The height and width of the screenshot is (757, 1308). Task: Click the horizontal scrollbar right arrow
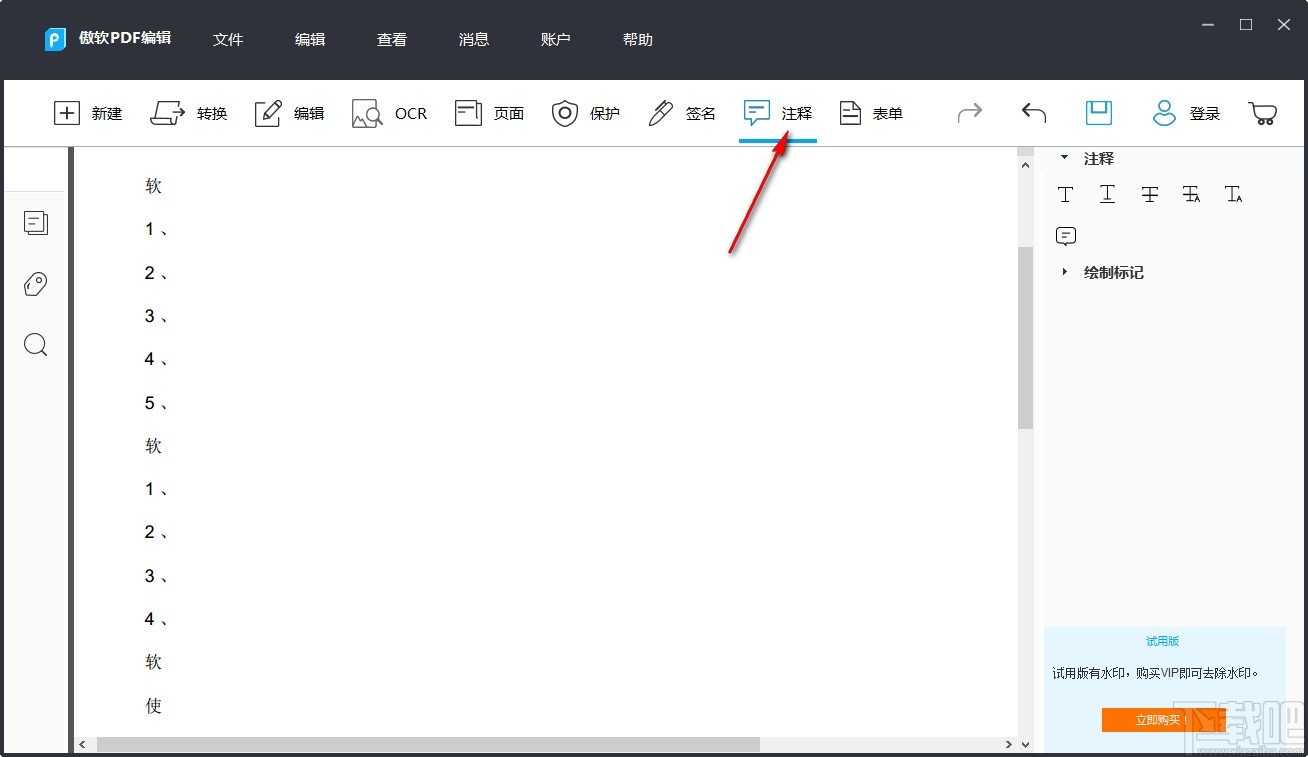[1009, 744]
